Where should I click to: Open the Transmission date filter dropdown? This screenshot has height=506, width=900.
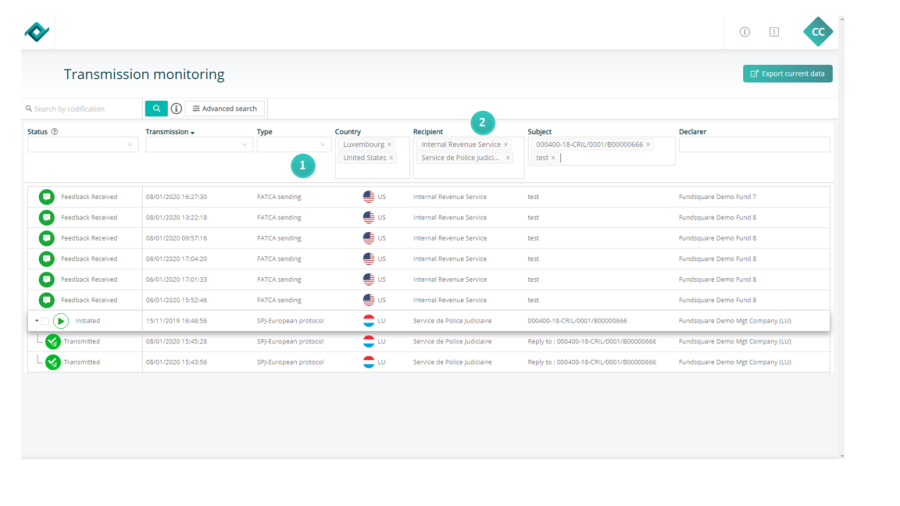[198, 145]
